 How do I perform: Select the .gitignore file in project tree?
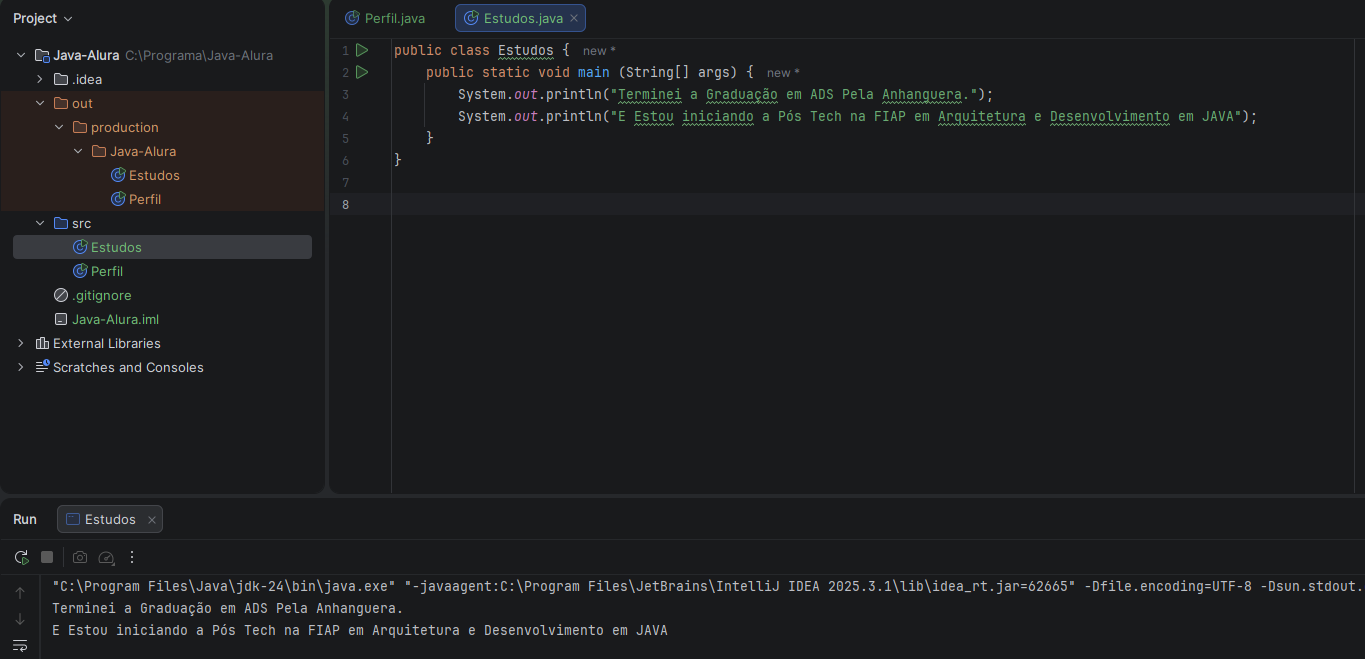tap(101, 295)
